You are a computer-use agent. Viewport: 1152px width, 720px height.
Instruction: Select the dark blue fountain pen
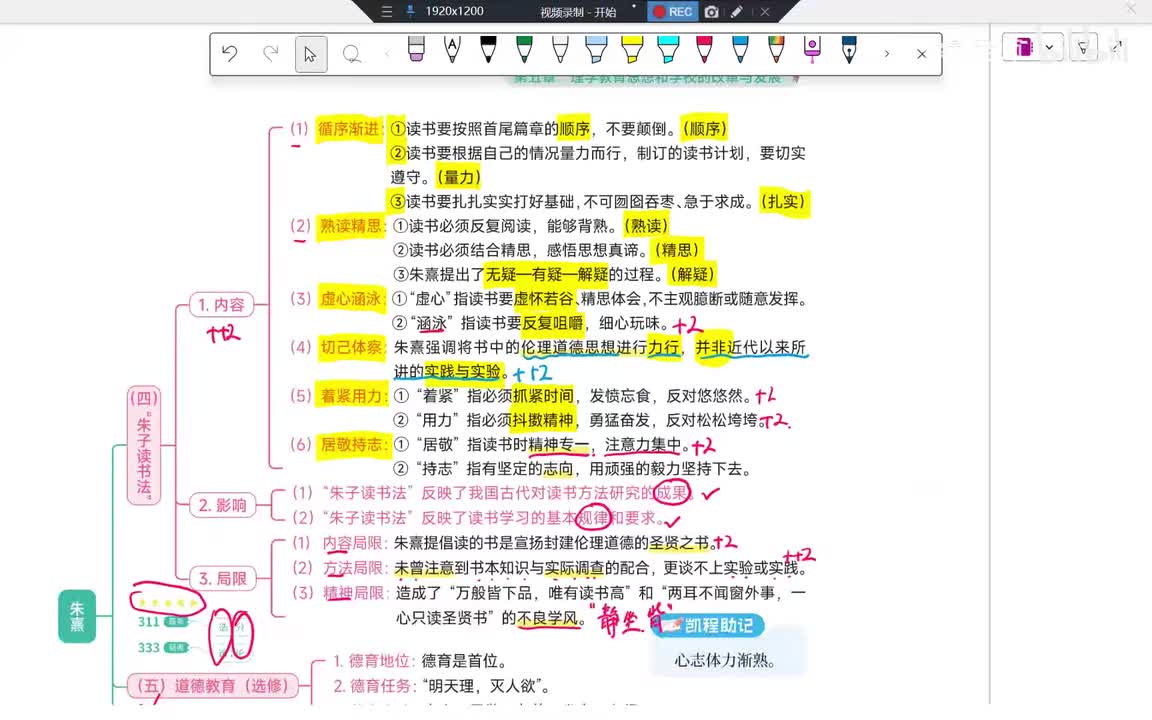coord(849,48)
